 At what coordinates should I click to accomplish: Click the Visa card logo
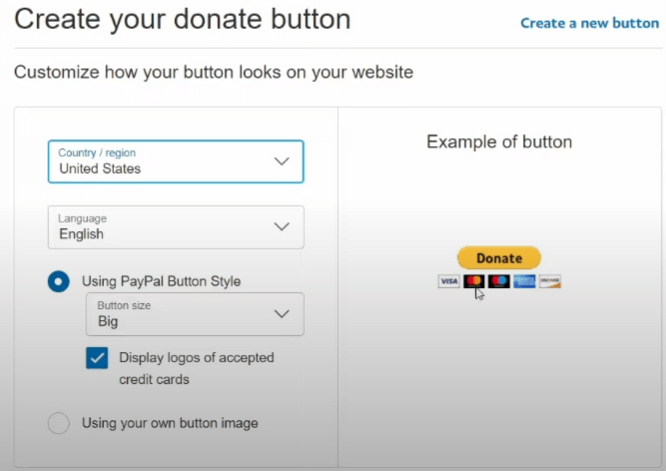click(x=449, y=282)
